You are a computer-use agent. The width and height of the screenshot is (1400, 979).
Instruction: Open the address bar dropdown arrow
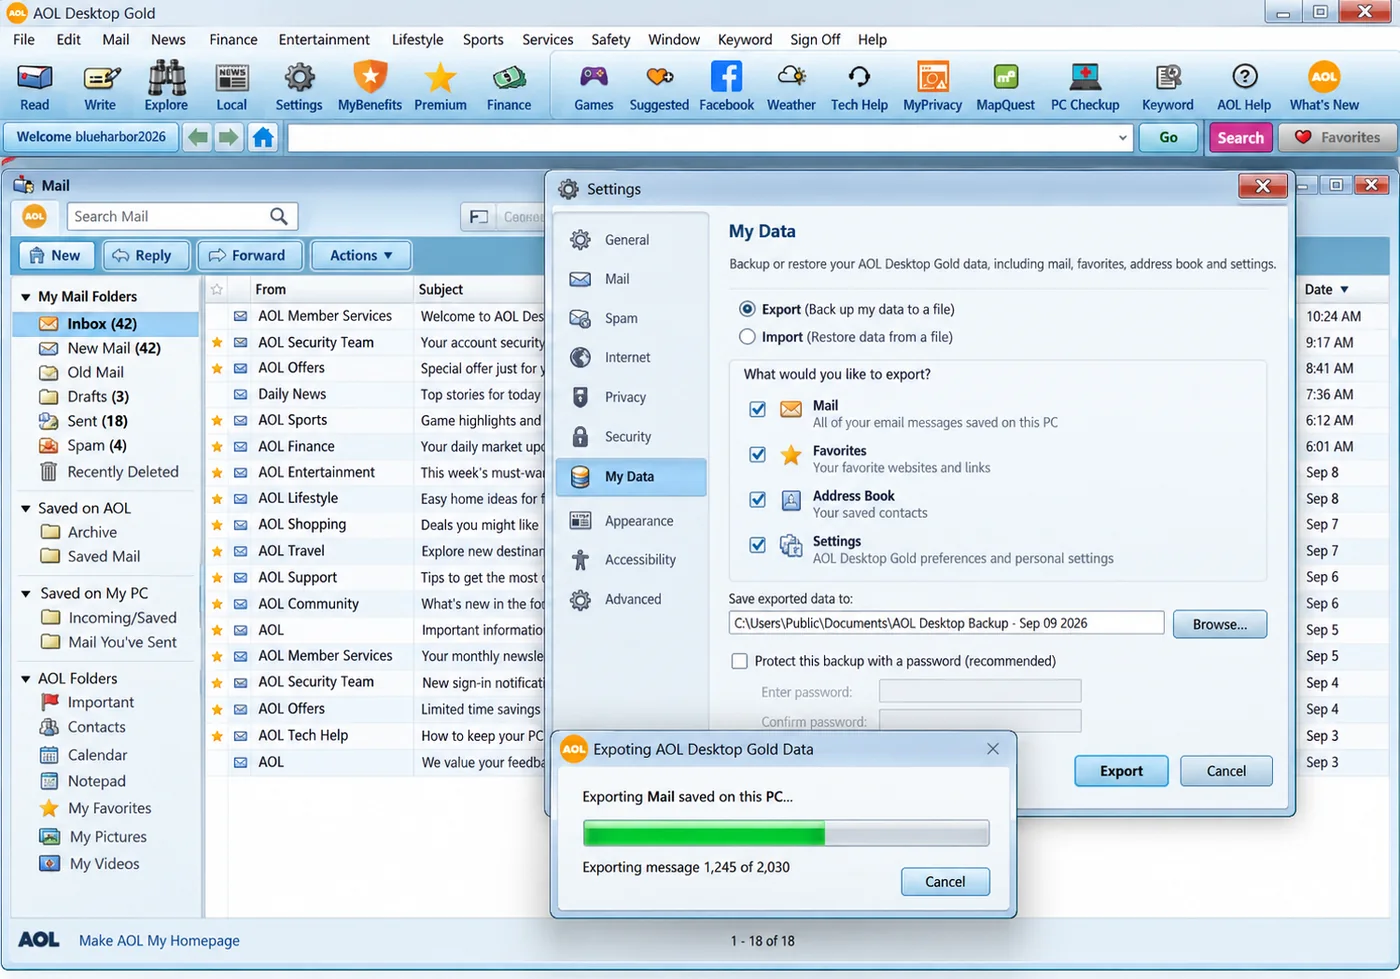point(1122,138)
